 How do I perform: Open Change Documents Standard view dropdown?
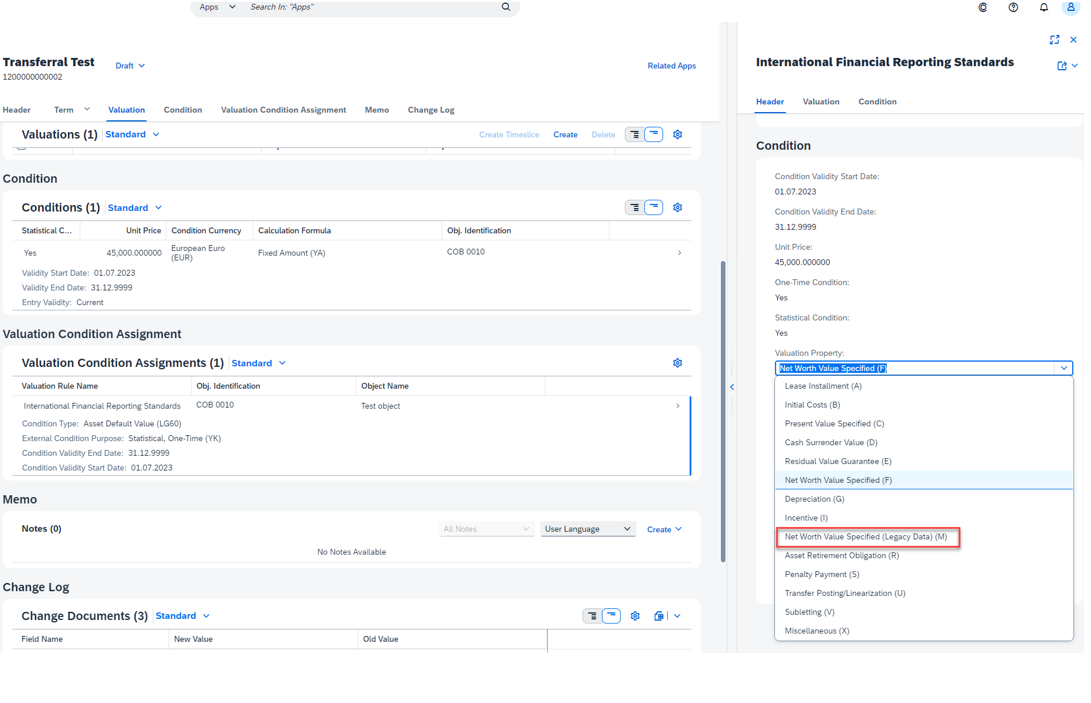tap(183, 616)
